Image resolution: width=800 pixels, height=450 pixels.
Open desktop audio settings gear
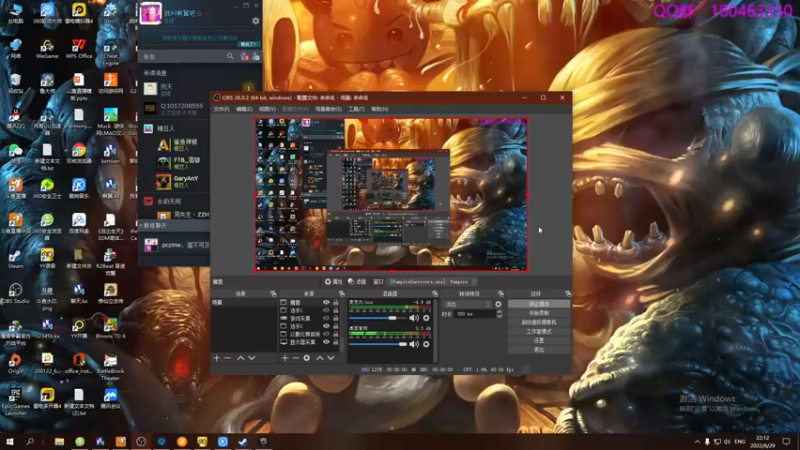[426, 344]
